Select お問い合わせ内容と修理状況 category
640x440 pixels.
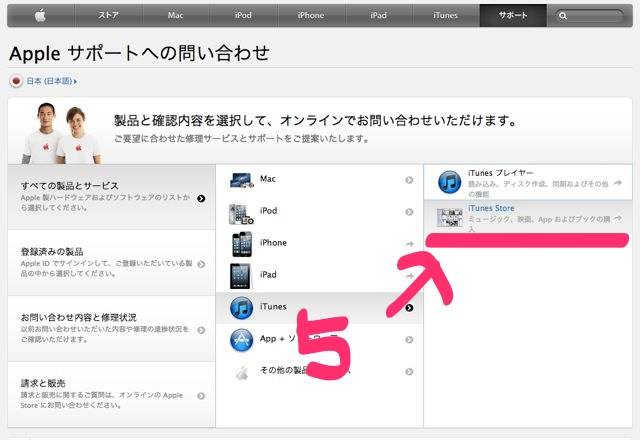click(x=111, y=329)
